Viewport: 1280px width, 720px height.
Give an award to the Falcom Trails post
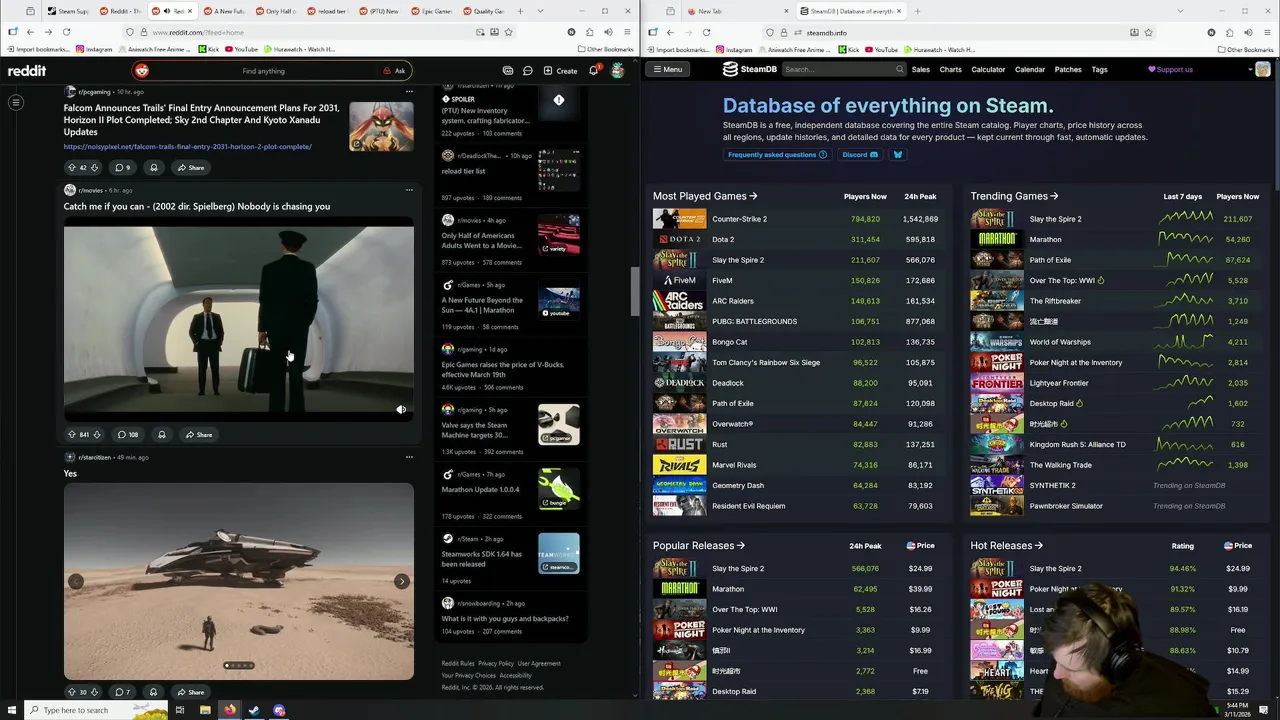point(153,167)
